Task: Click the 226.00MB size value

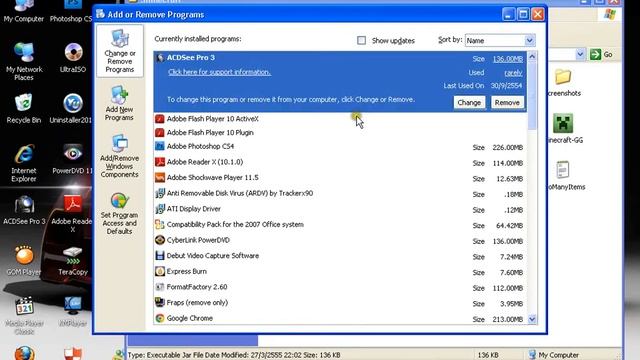Action: click(507, 147)
